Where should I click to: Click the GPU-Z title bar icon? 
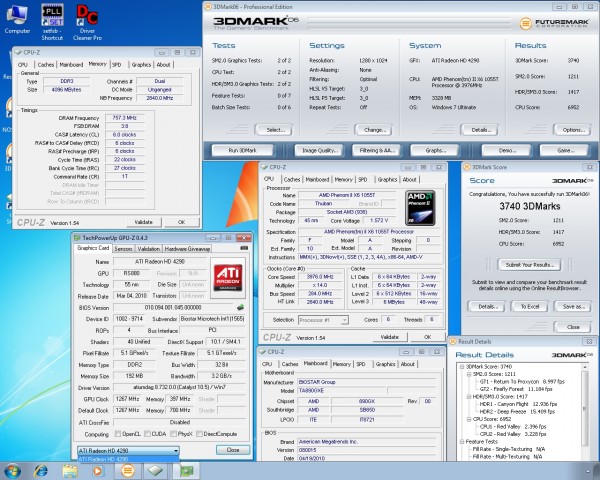coord(77,238)
